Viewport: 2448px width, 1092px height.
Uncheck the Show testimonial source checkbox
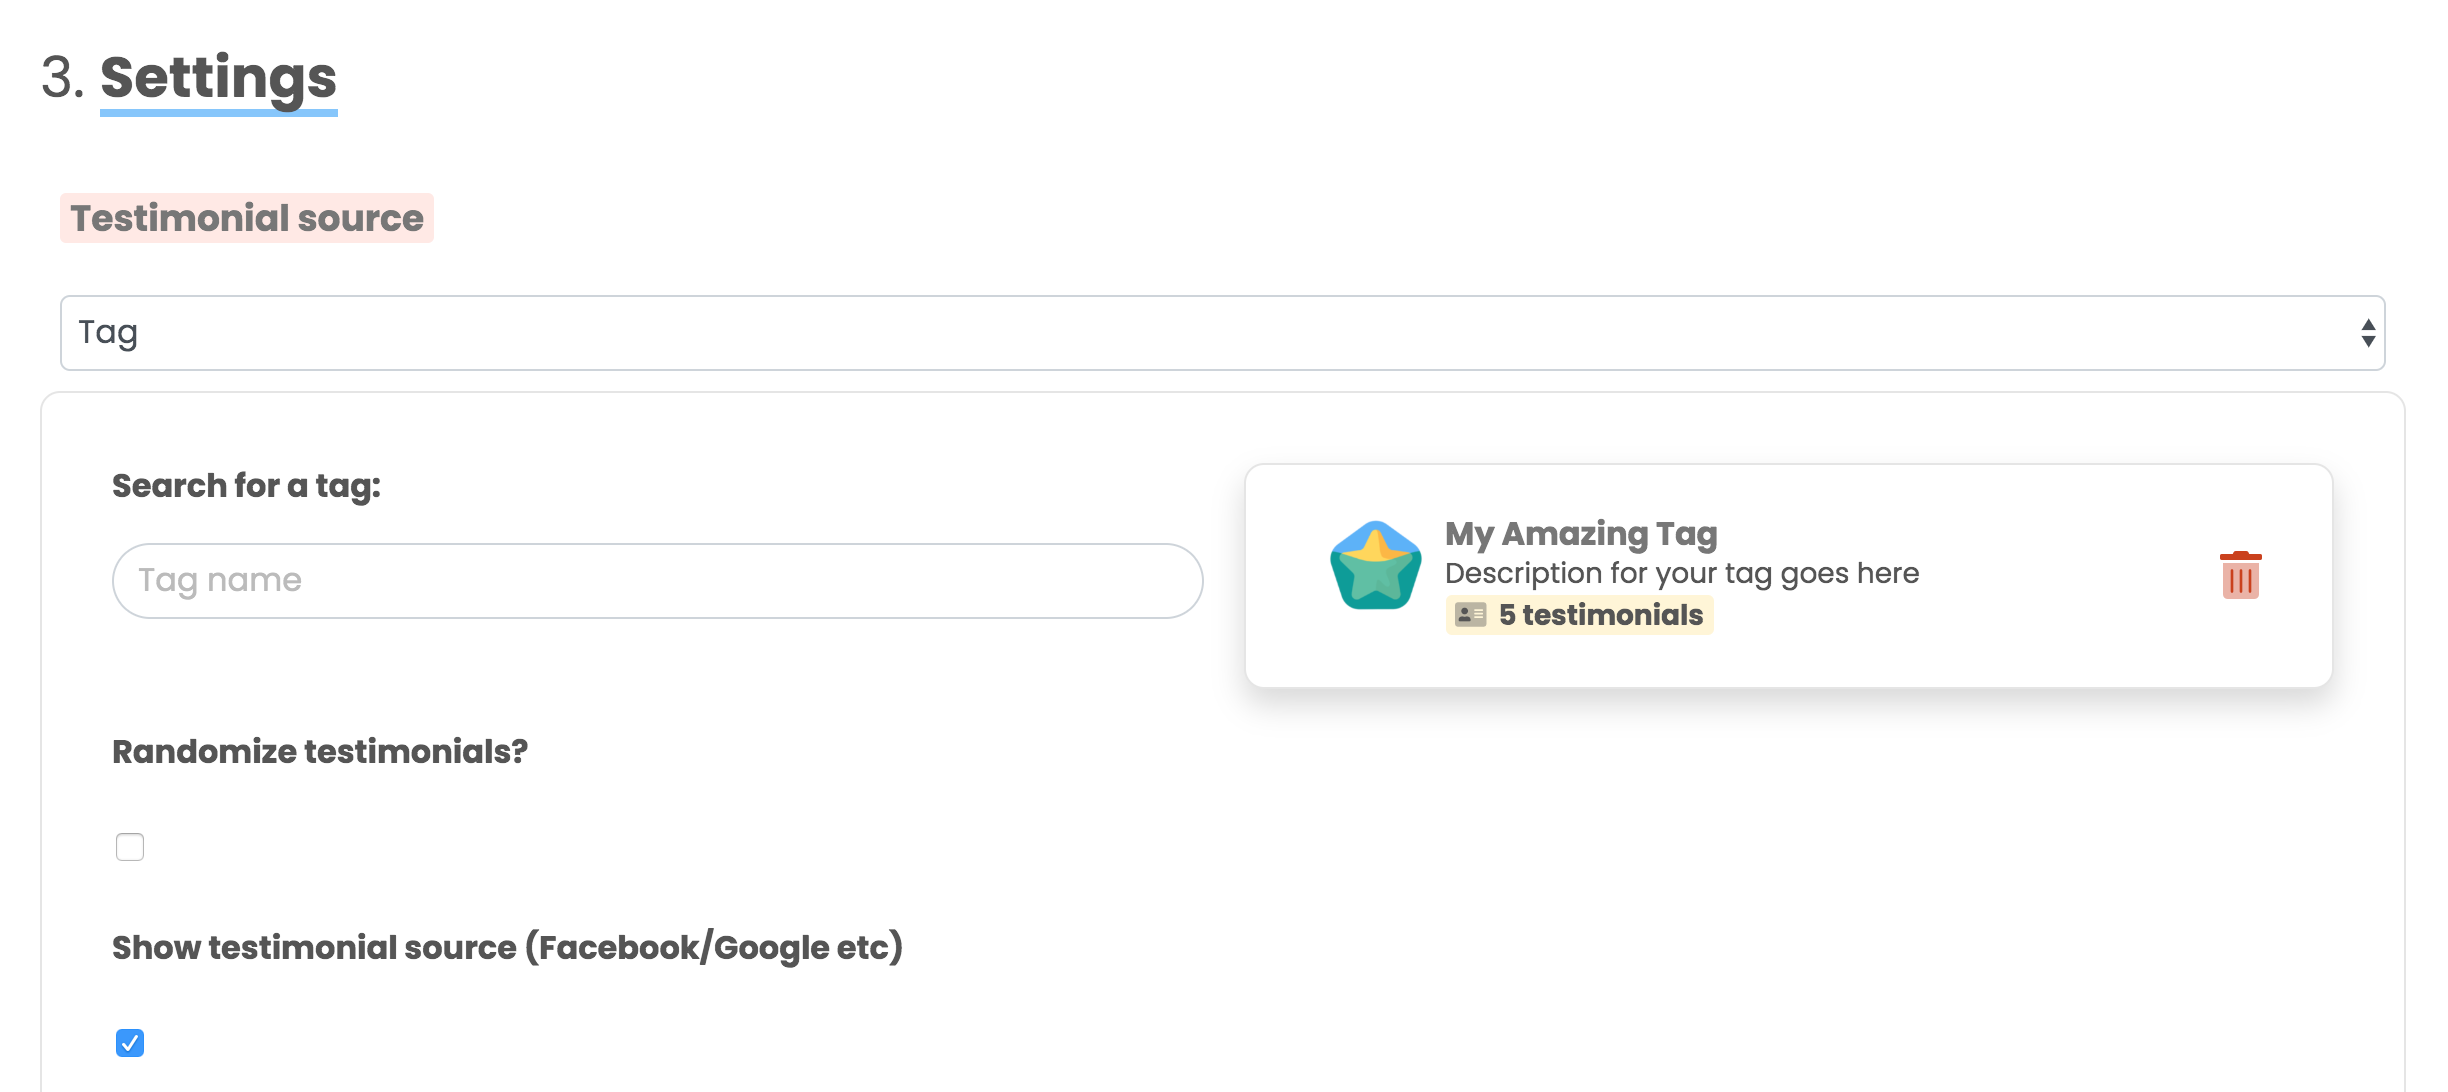tap(130, 1043)
